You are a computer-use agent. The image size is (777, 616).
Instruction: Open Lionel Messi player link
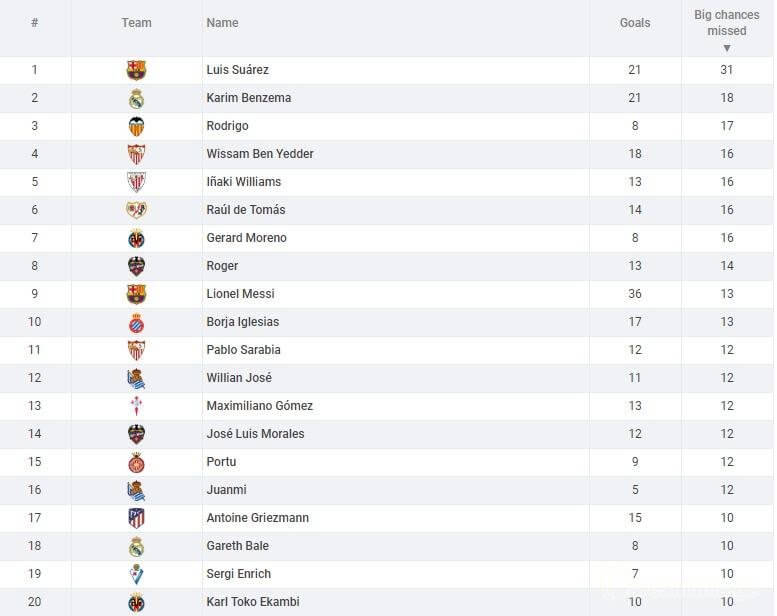(240, 294)
